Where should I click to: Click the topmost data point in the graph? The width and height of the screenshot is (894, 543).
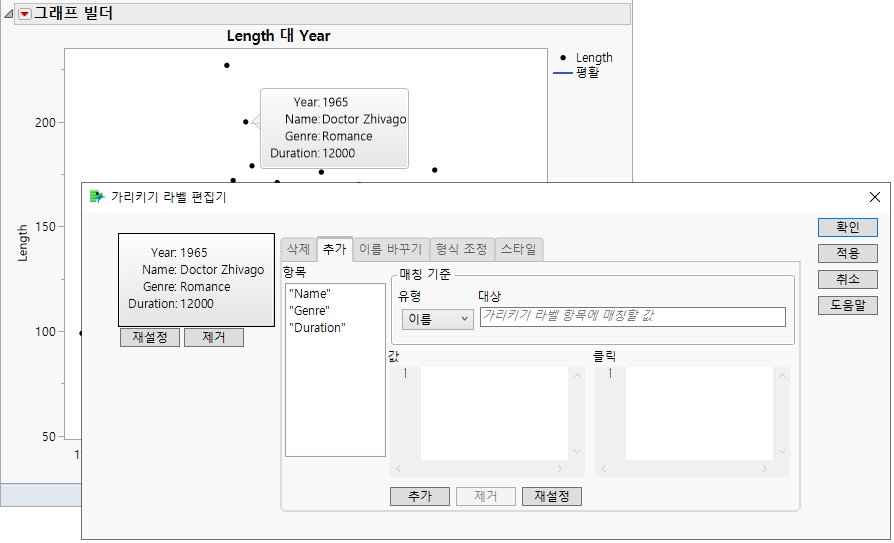click(226, 65)
